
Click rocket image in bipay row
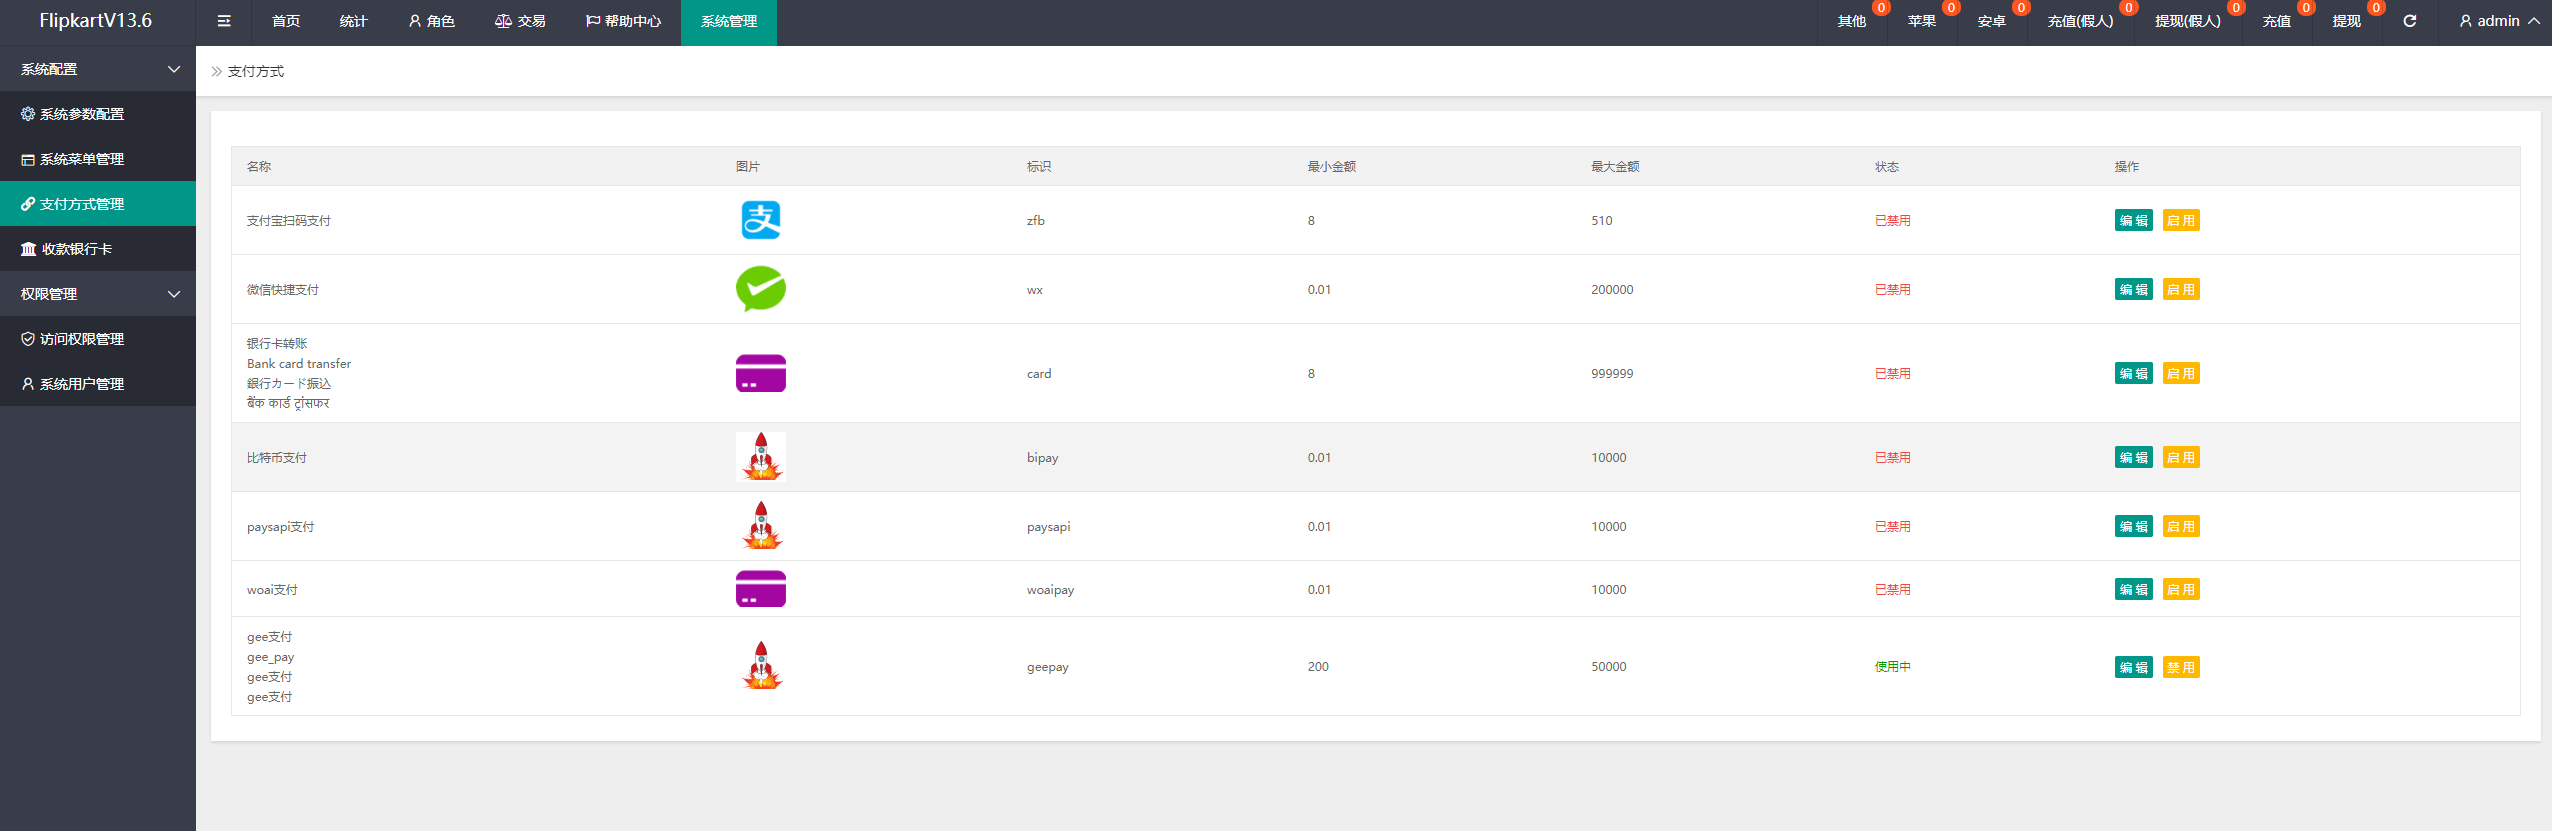pyautogui.click(x=761, y=457)
